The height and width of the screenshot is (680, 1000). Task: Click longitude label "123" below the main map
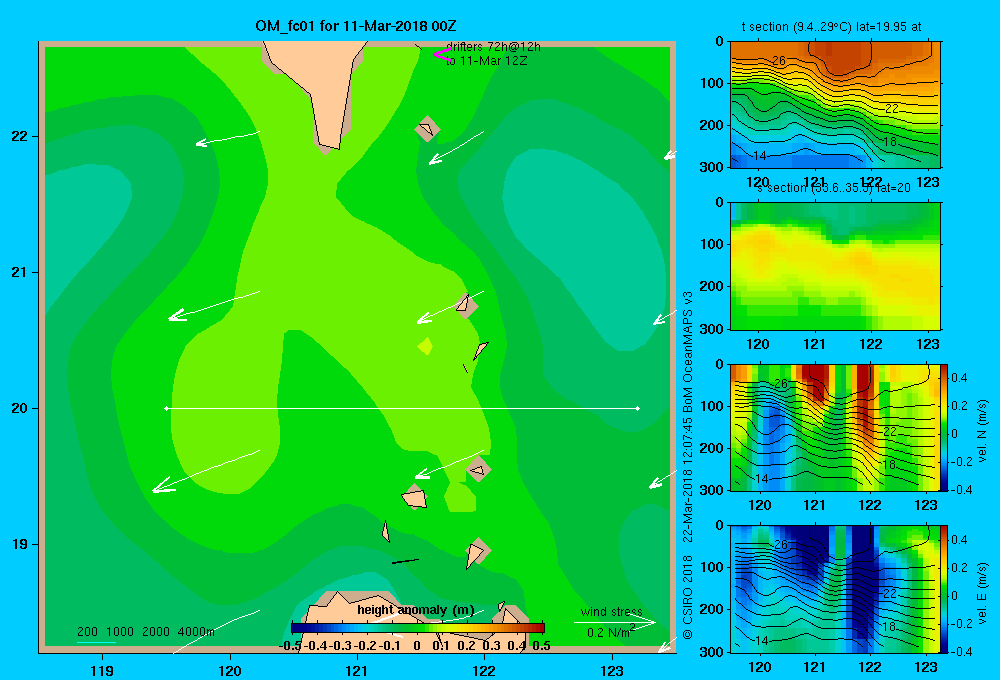612,670
